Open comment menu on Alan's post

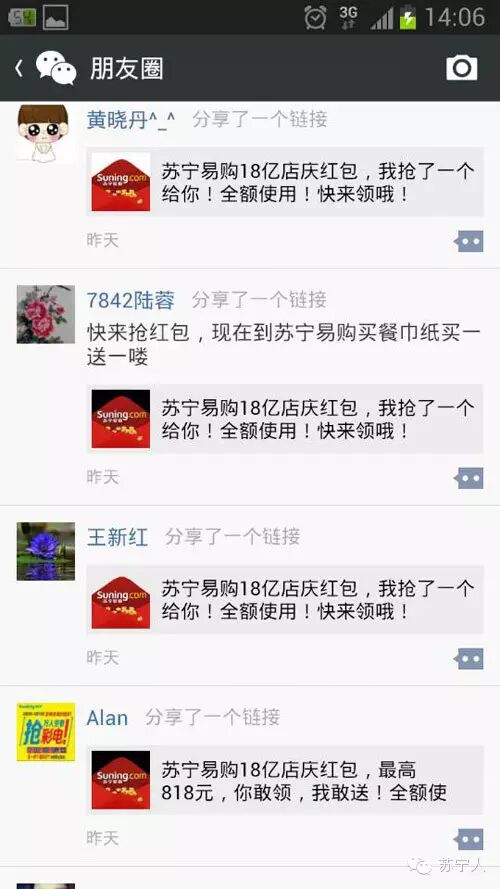tap(469, 839)
